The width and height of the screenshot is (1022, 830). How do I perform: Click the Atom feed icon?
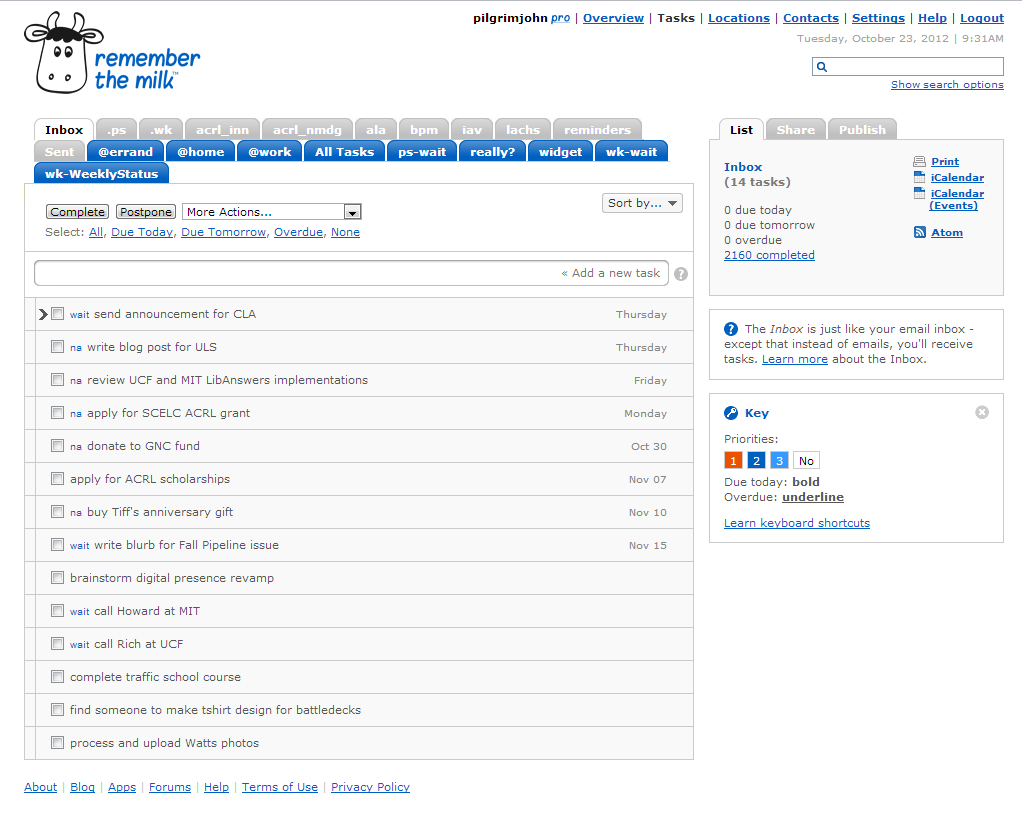click(x=919, y=232)
